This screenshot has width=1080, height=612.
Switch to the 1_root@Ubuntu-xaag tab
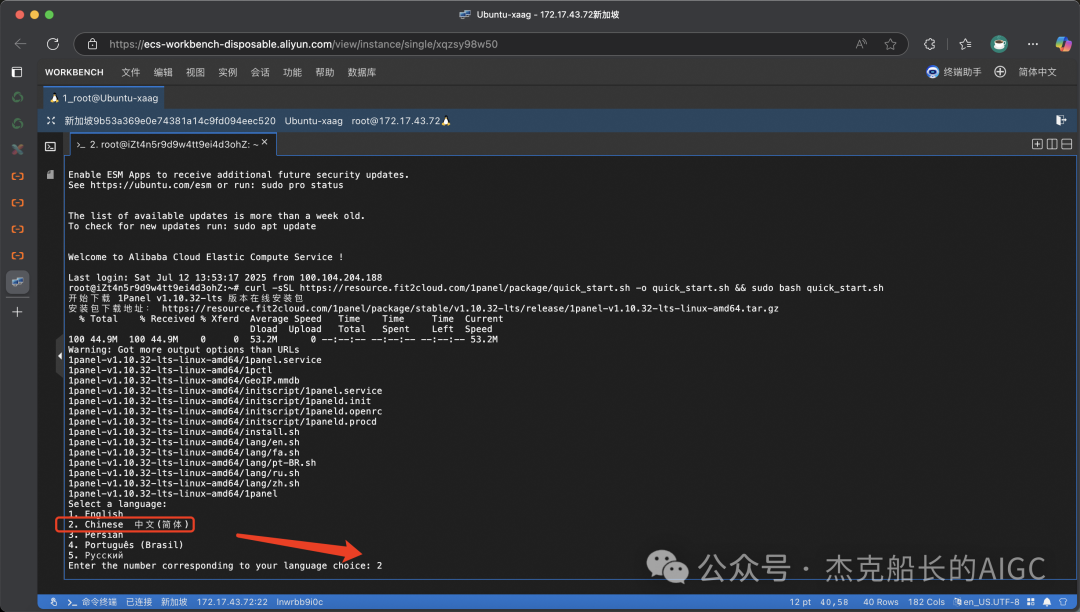pyautogui.click(x=104, y=98)
